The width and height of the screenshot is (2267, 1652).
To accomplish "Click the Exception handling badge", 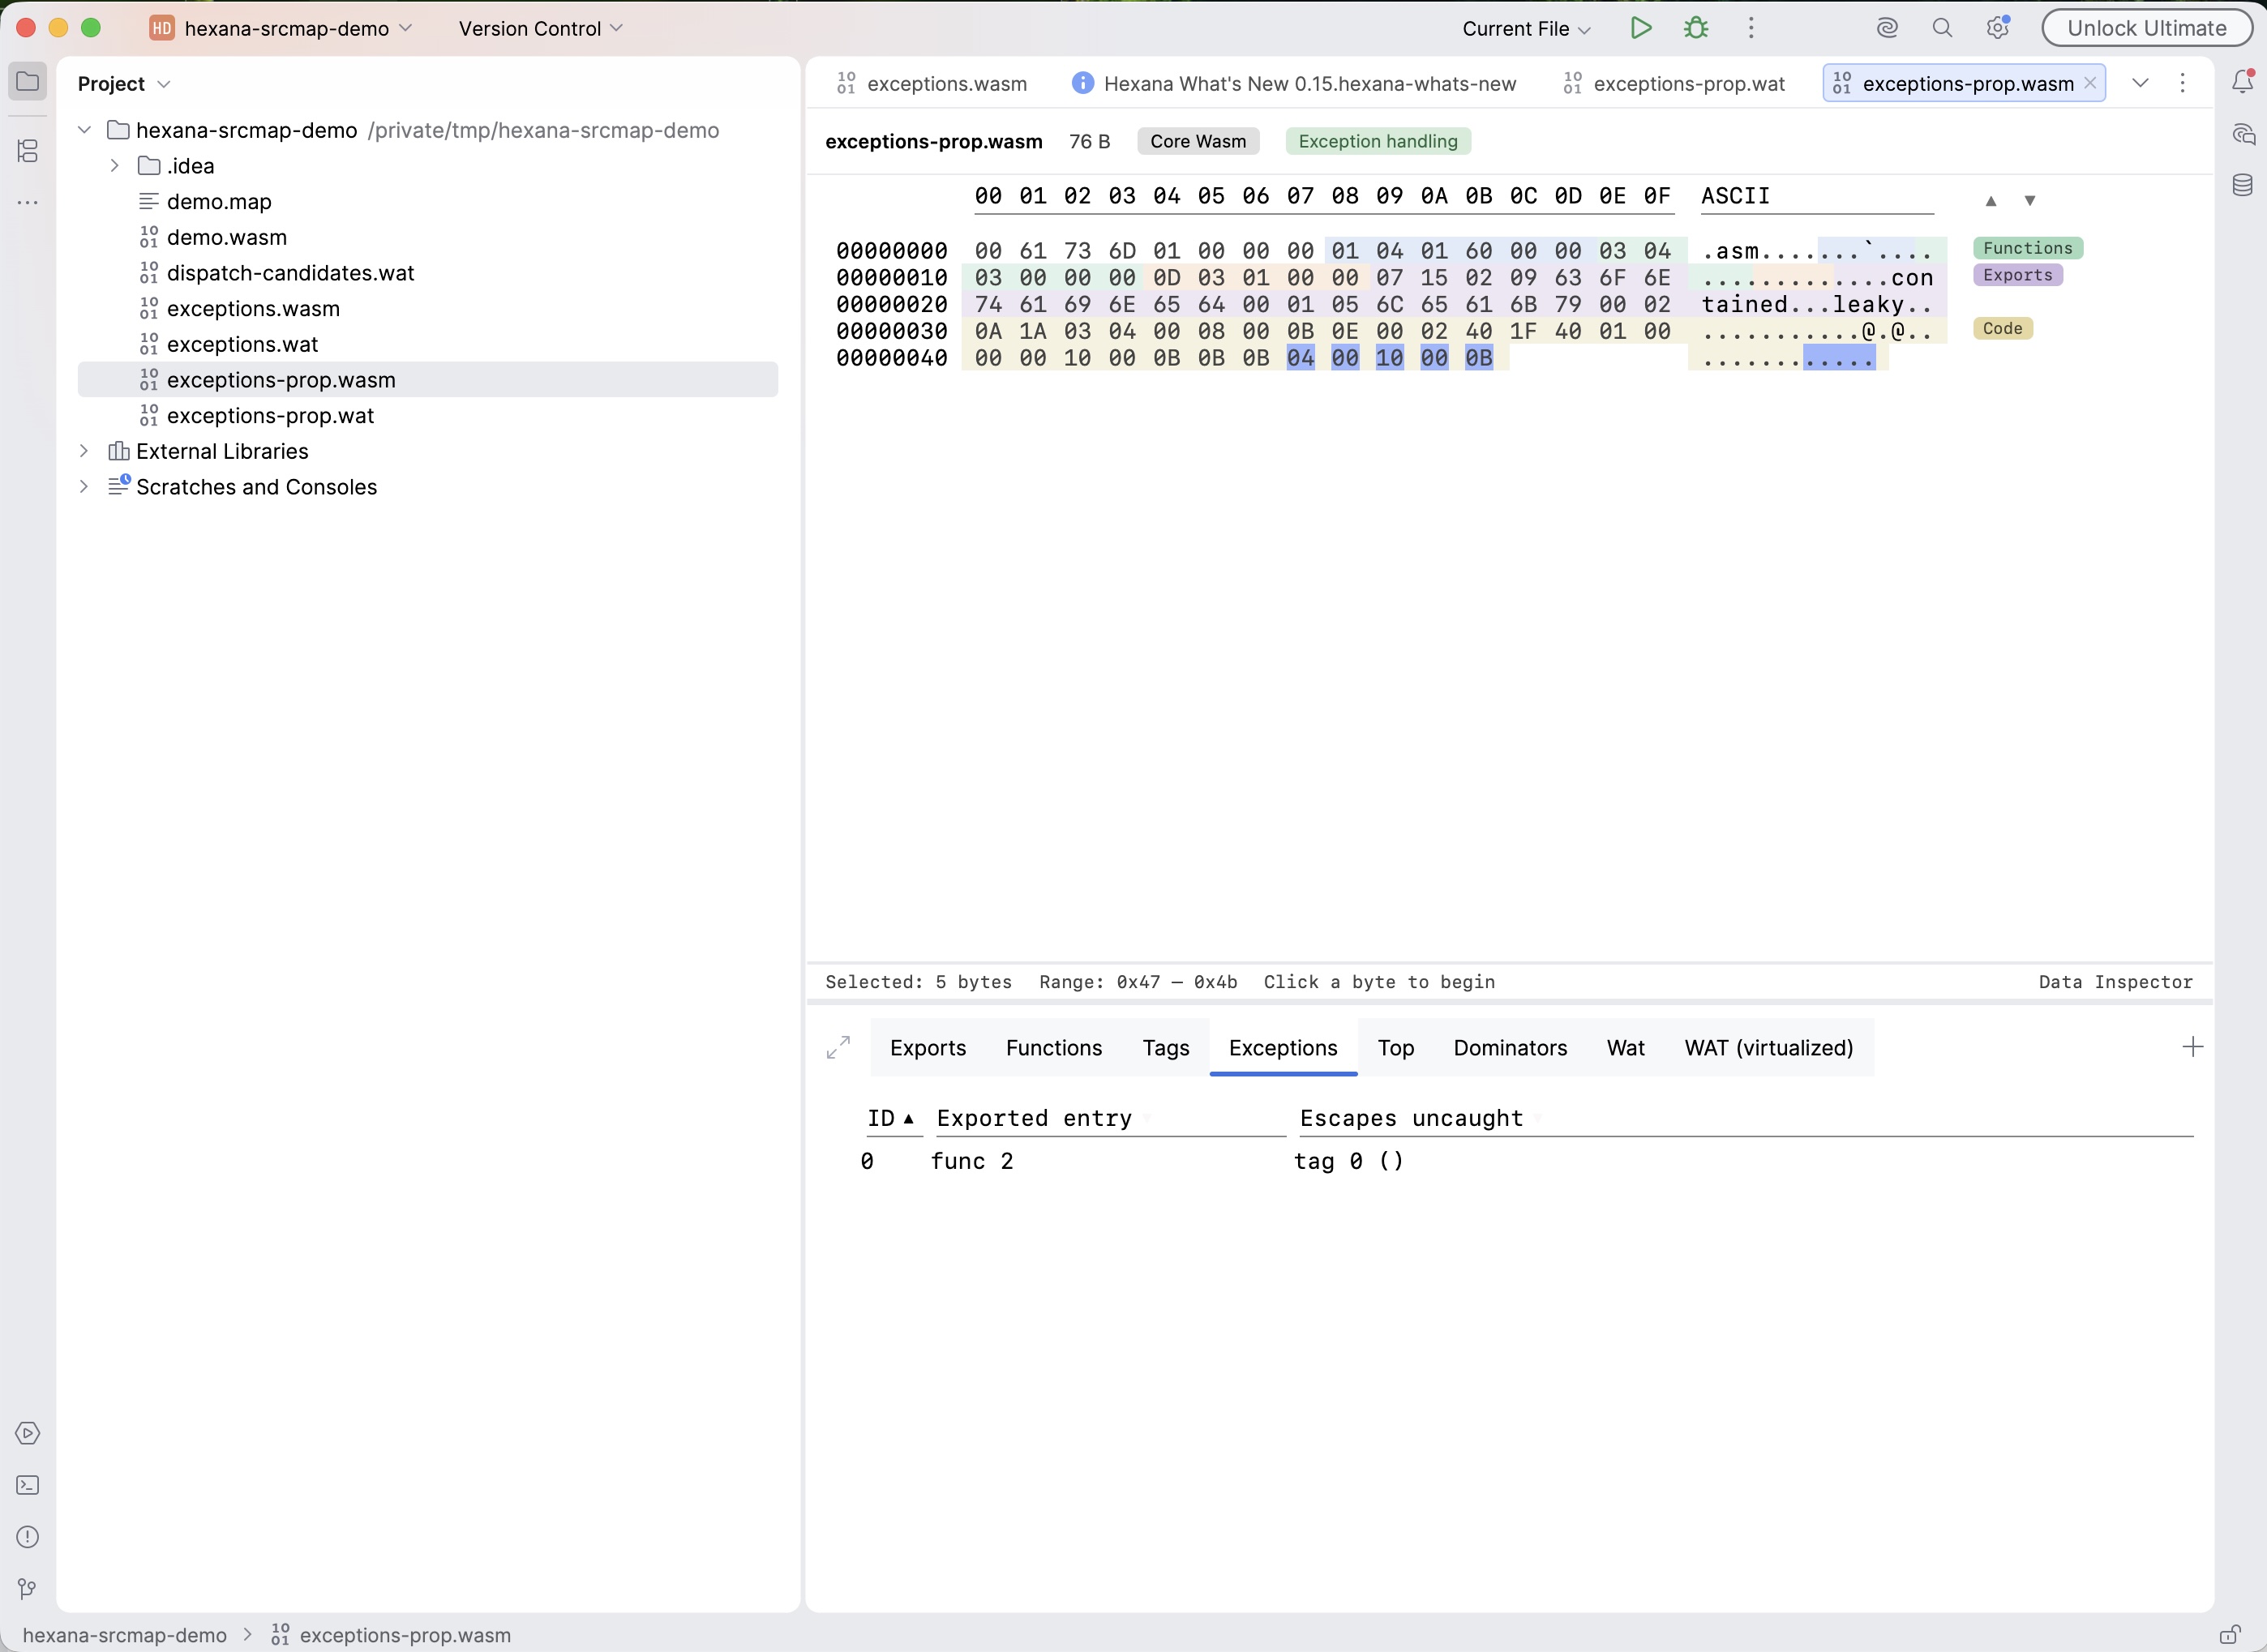I will click(x=1378, y=141).
